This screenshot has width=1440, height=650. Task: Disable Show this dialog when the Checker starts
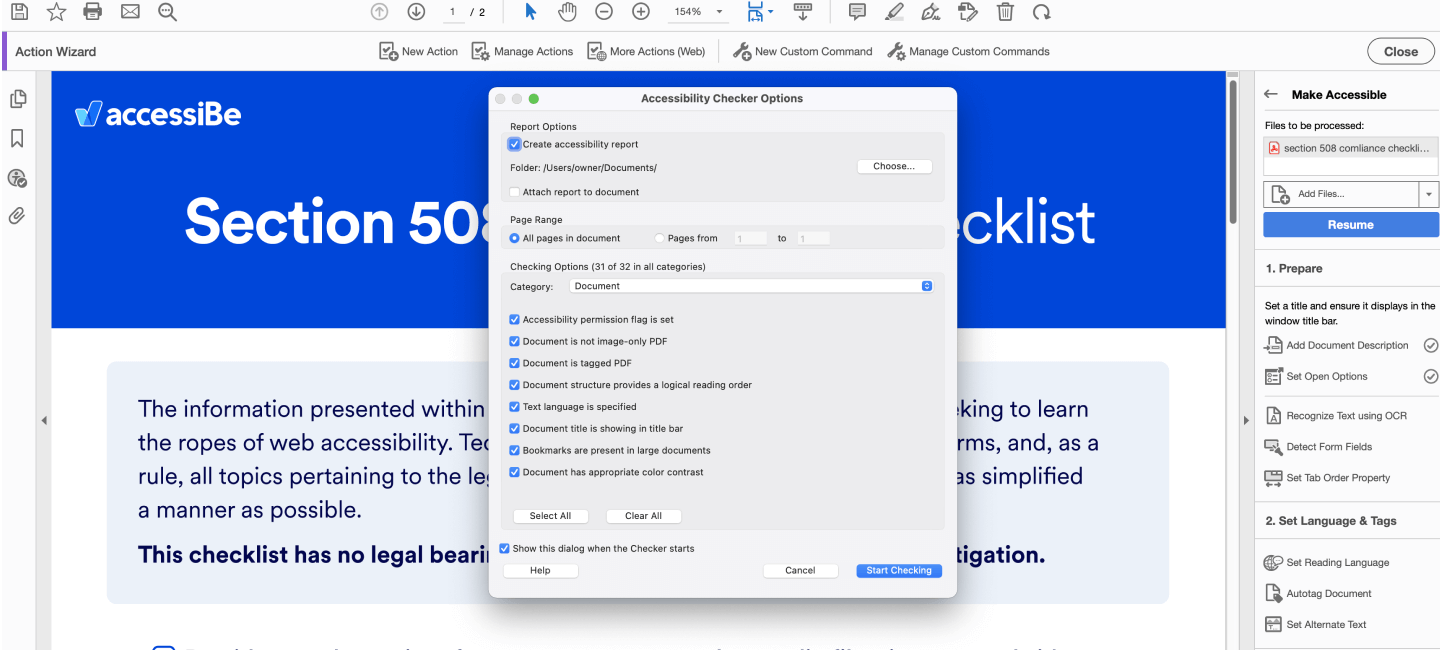[504, 548]
